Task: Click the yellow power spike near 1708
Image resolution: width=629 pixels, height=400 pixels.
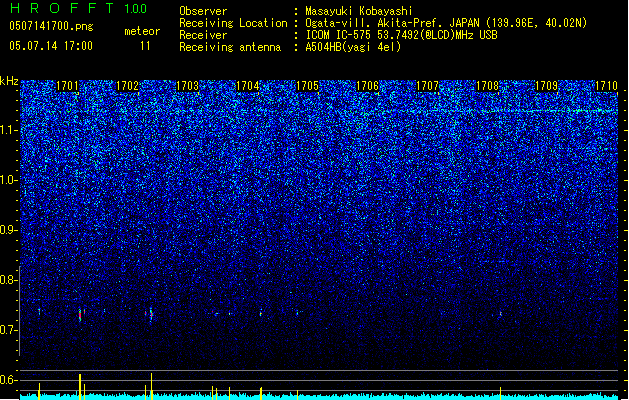Action: pyautogui.click(x=500, y=393)
